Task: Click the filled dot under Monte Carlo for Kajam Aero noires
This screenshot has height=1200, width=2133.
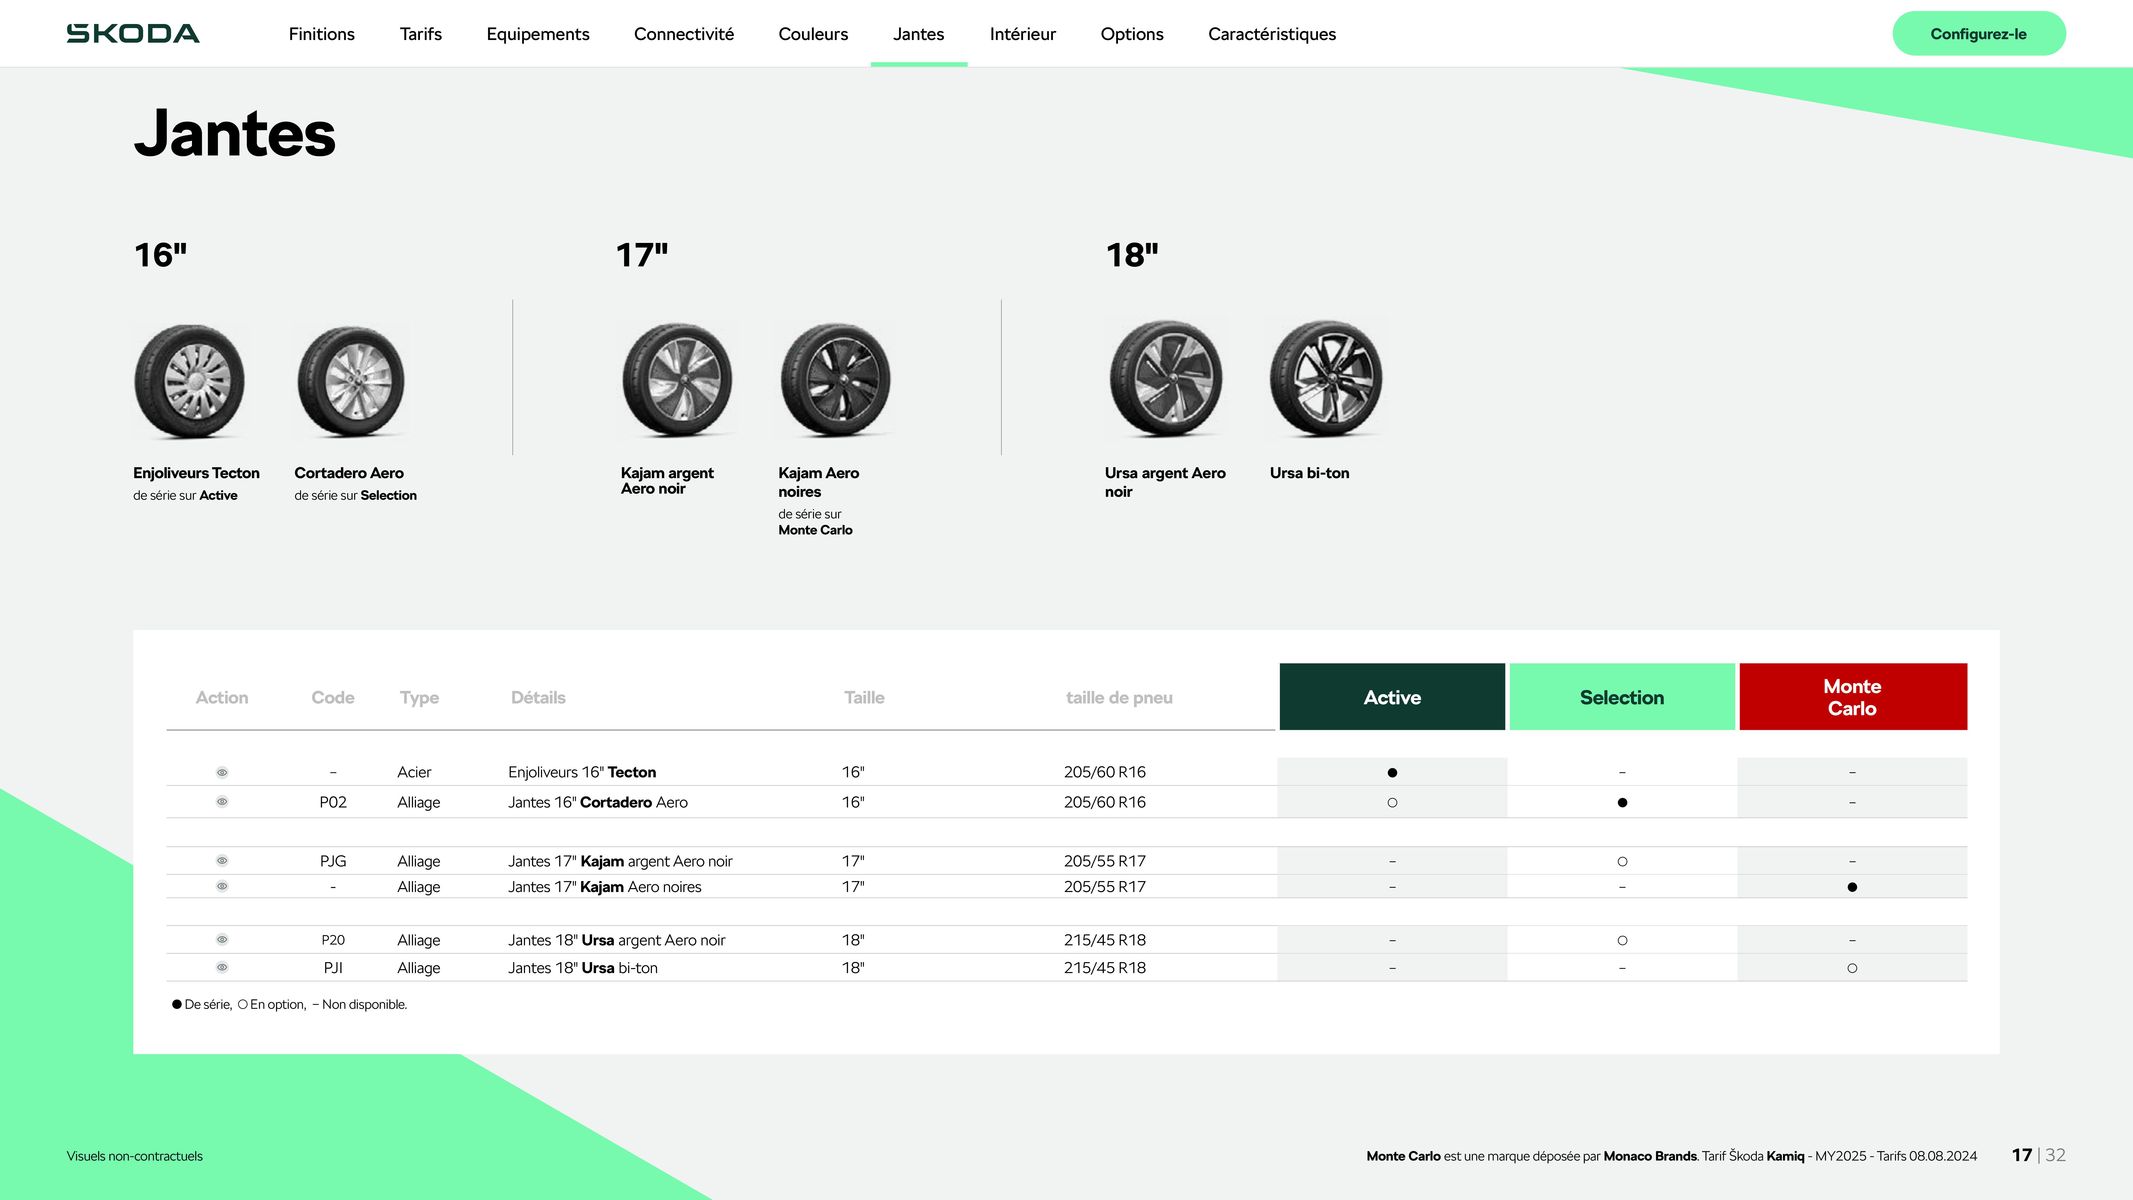Action: (1852, 887)
